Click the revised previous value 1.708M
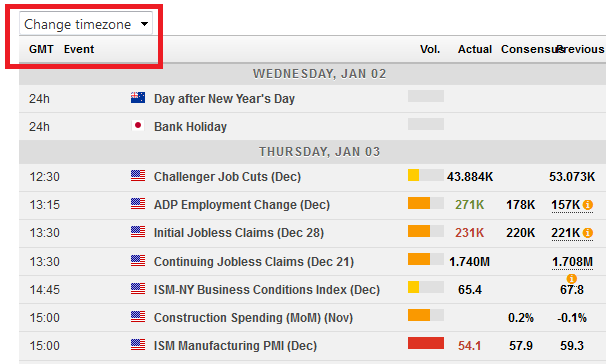This screenshot has height=364, width=606. pos(572,262)
